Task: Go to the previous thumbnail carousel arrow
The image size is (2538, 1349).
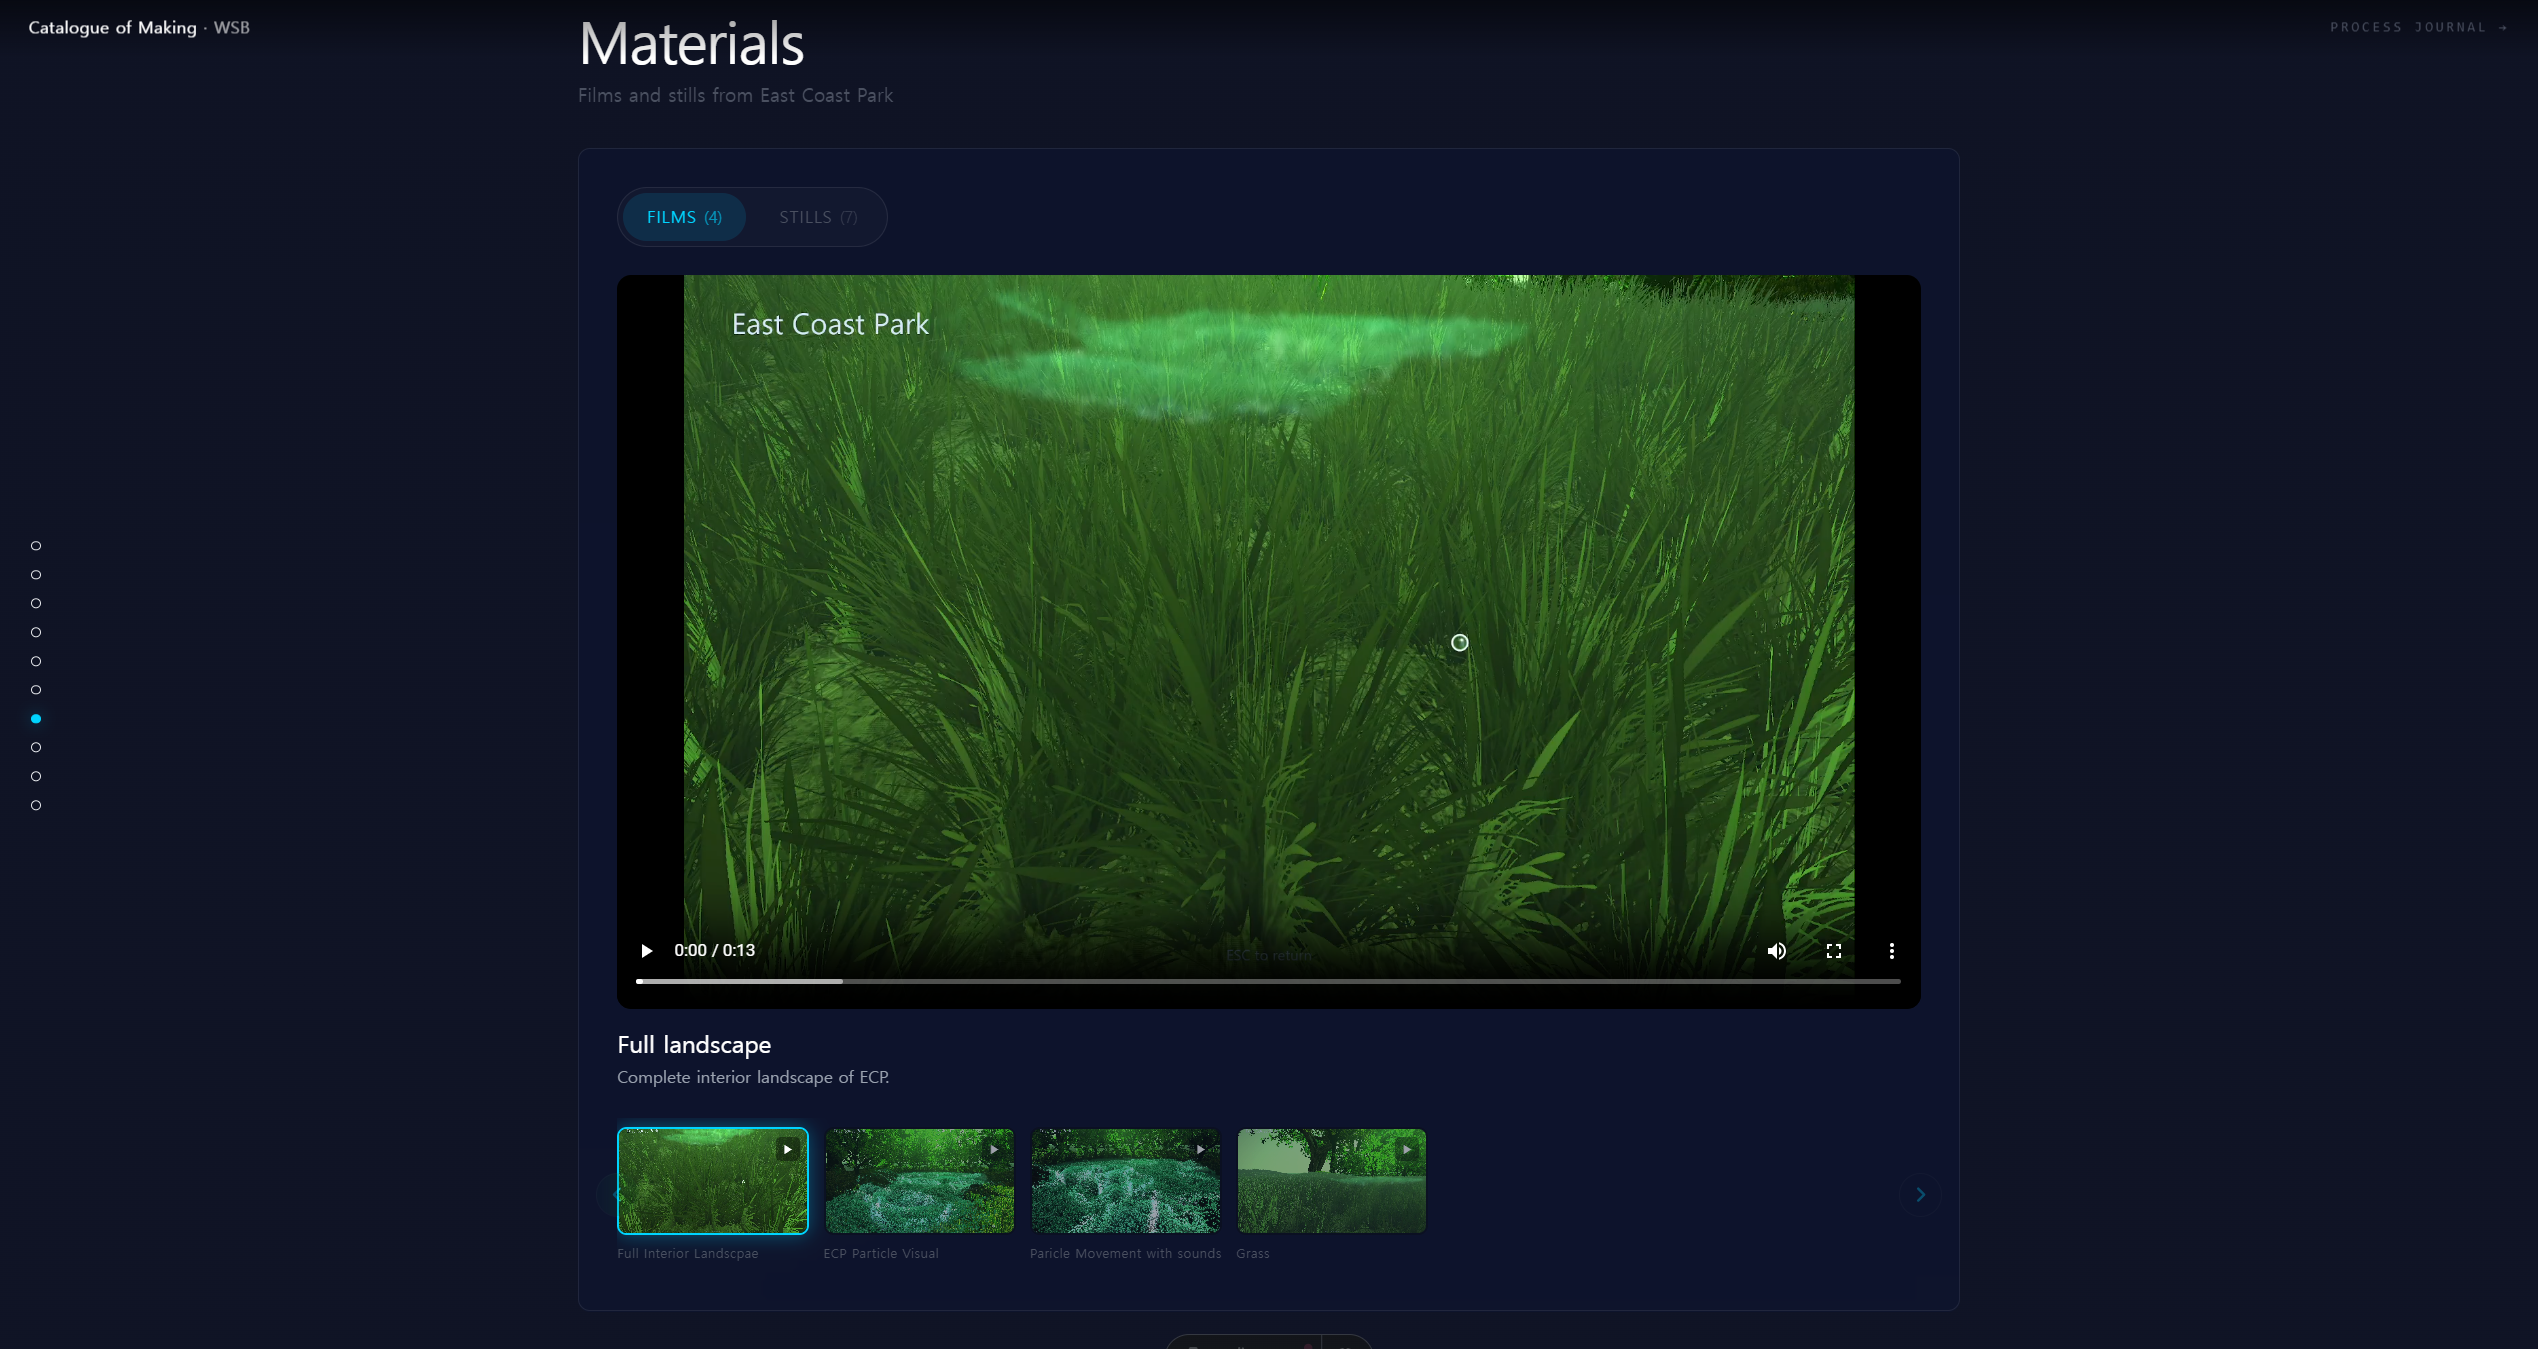Action: tap(615, 1194)
